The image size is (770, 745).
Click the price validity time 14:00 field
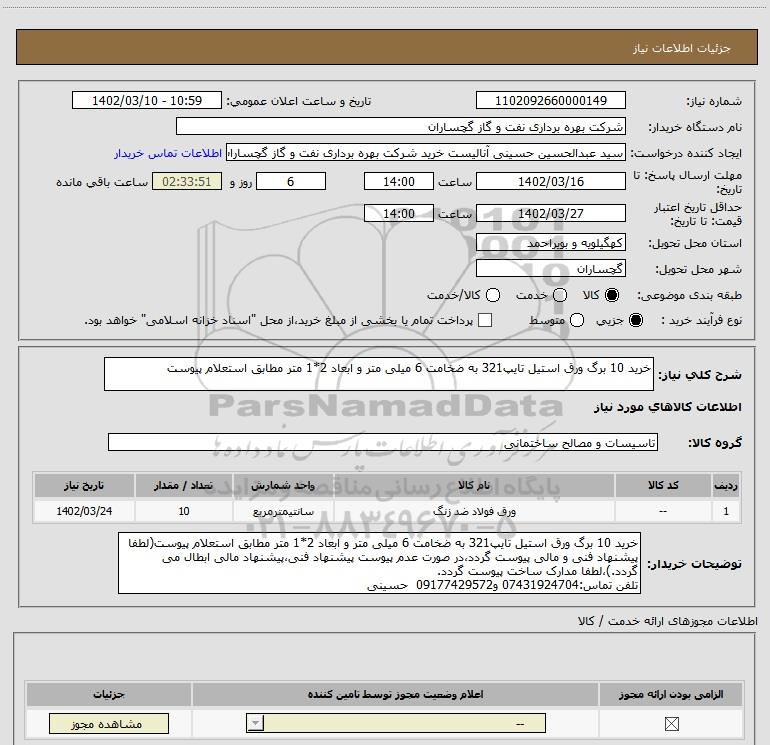click(399, 213)
